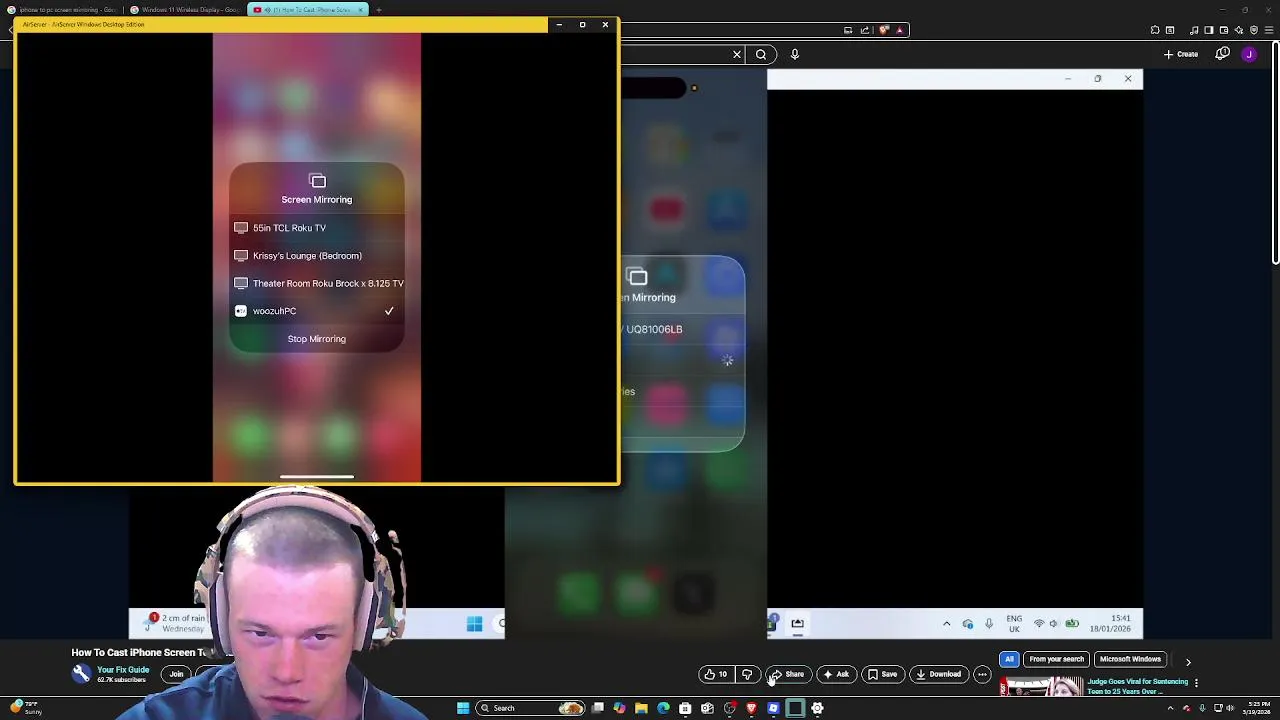Select 55in TCL Roku TV in Screen Mirroring

[317, 228]
